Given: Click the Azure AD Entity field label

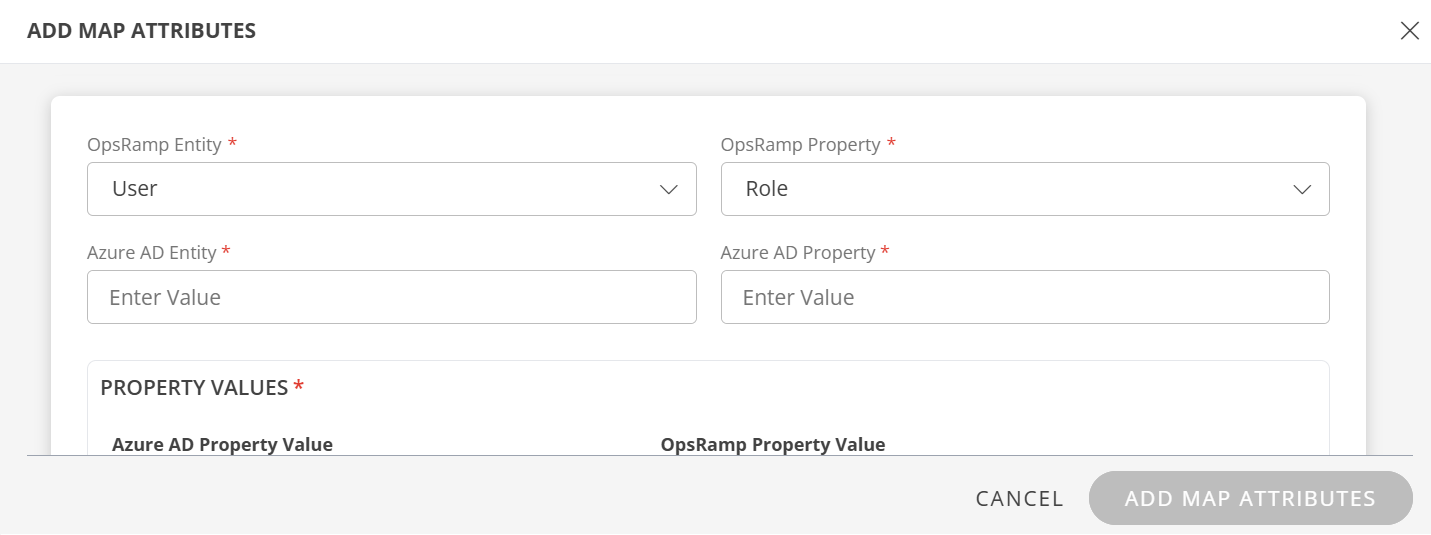Looking at the screenshot, I should 152,253.
